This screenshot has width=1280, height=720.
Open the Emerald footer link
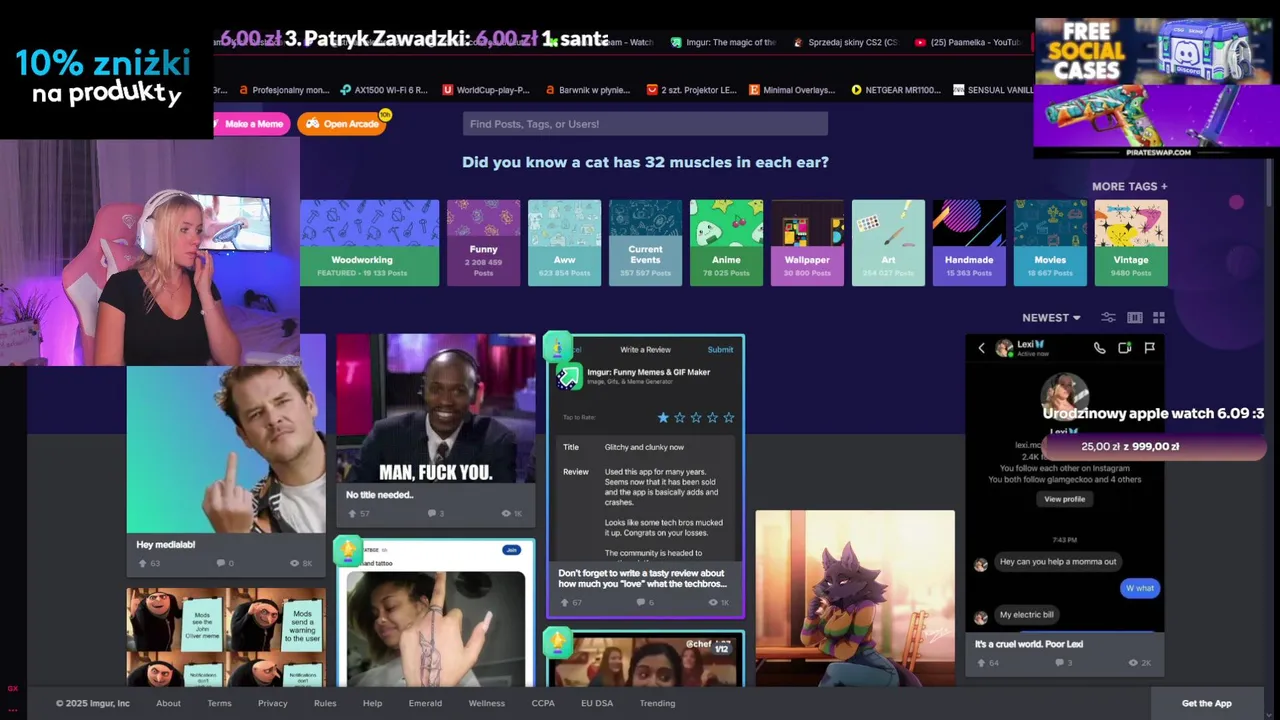pyautogui.click(x=425, y=703)
